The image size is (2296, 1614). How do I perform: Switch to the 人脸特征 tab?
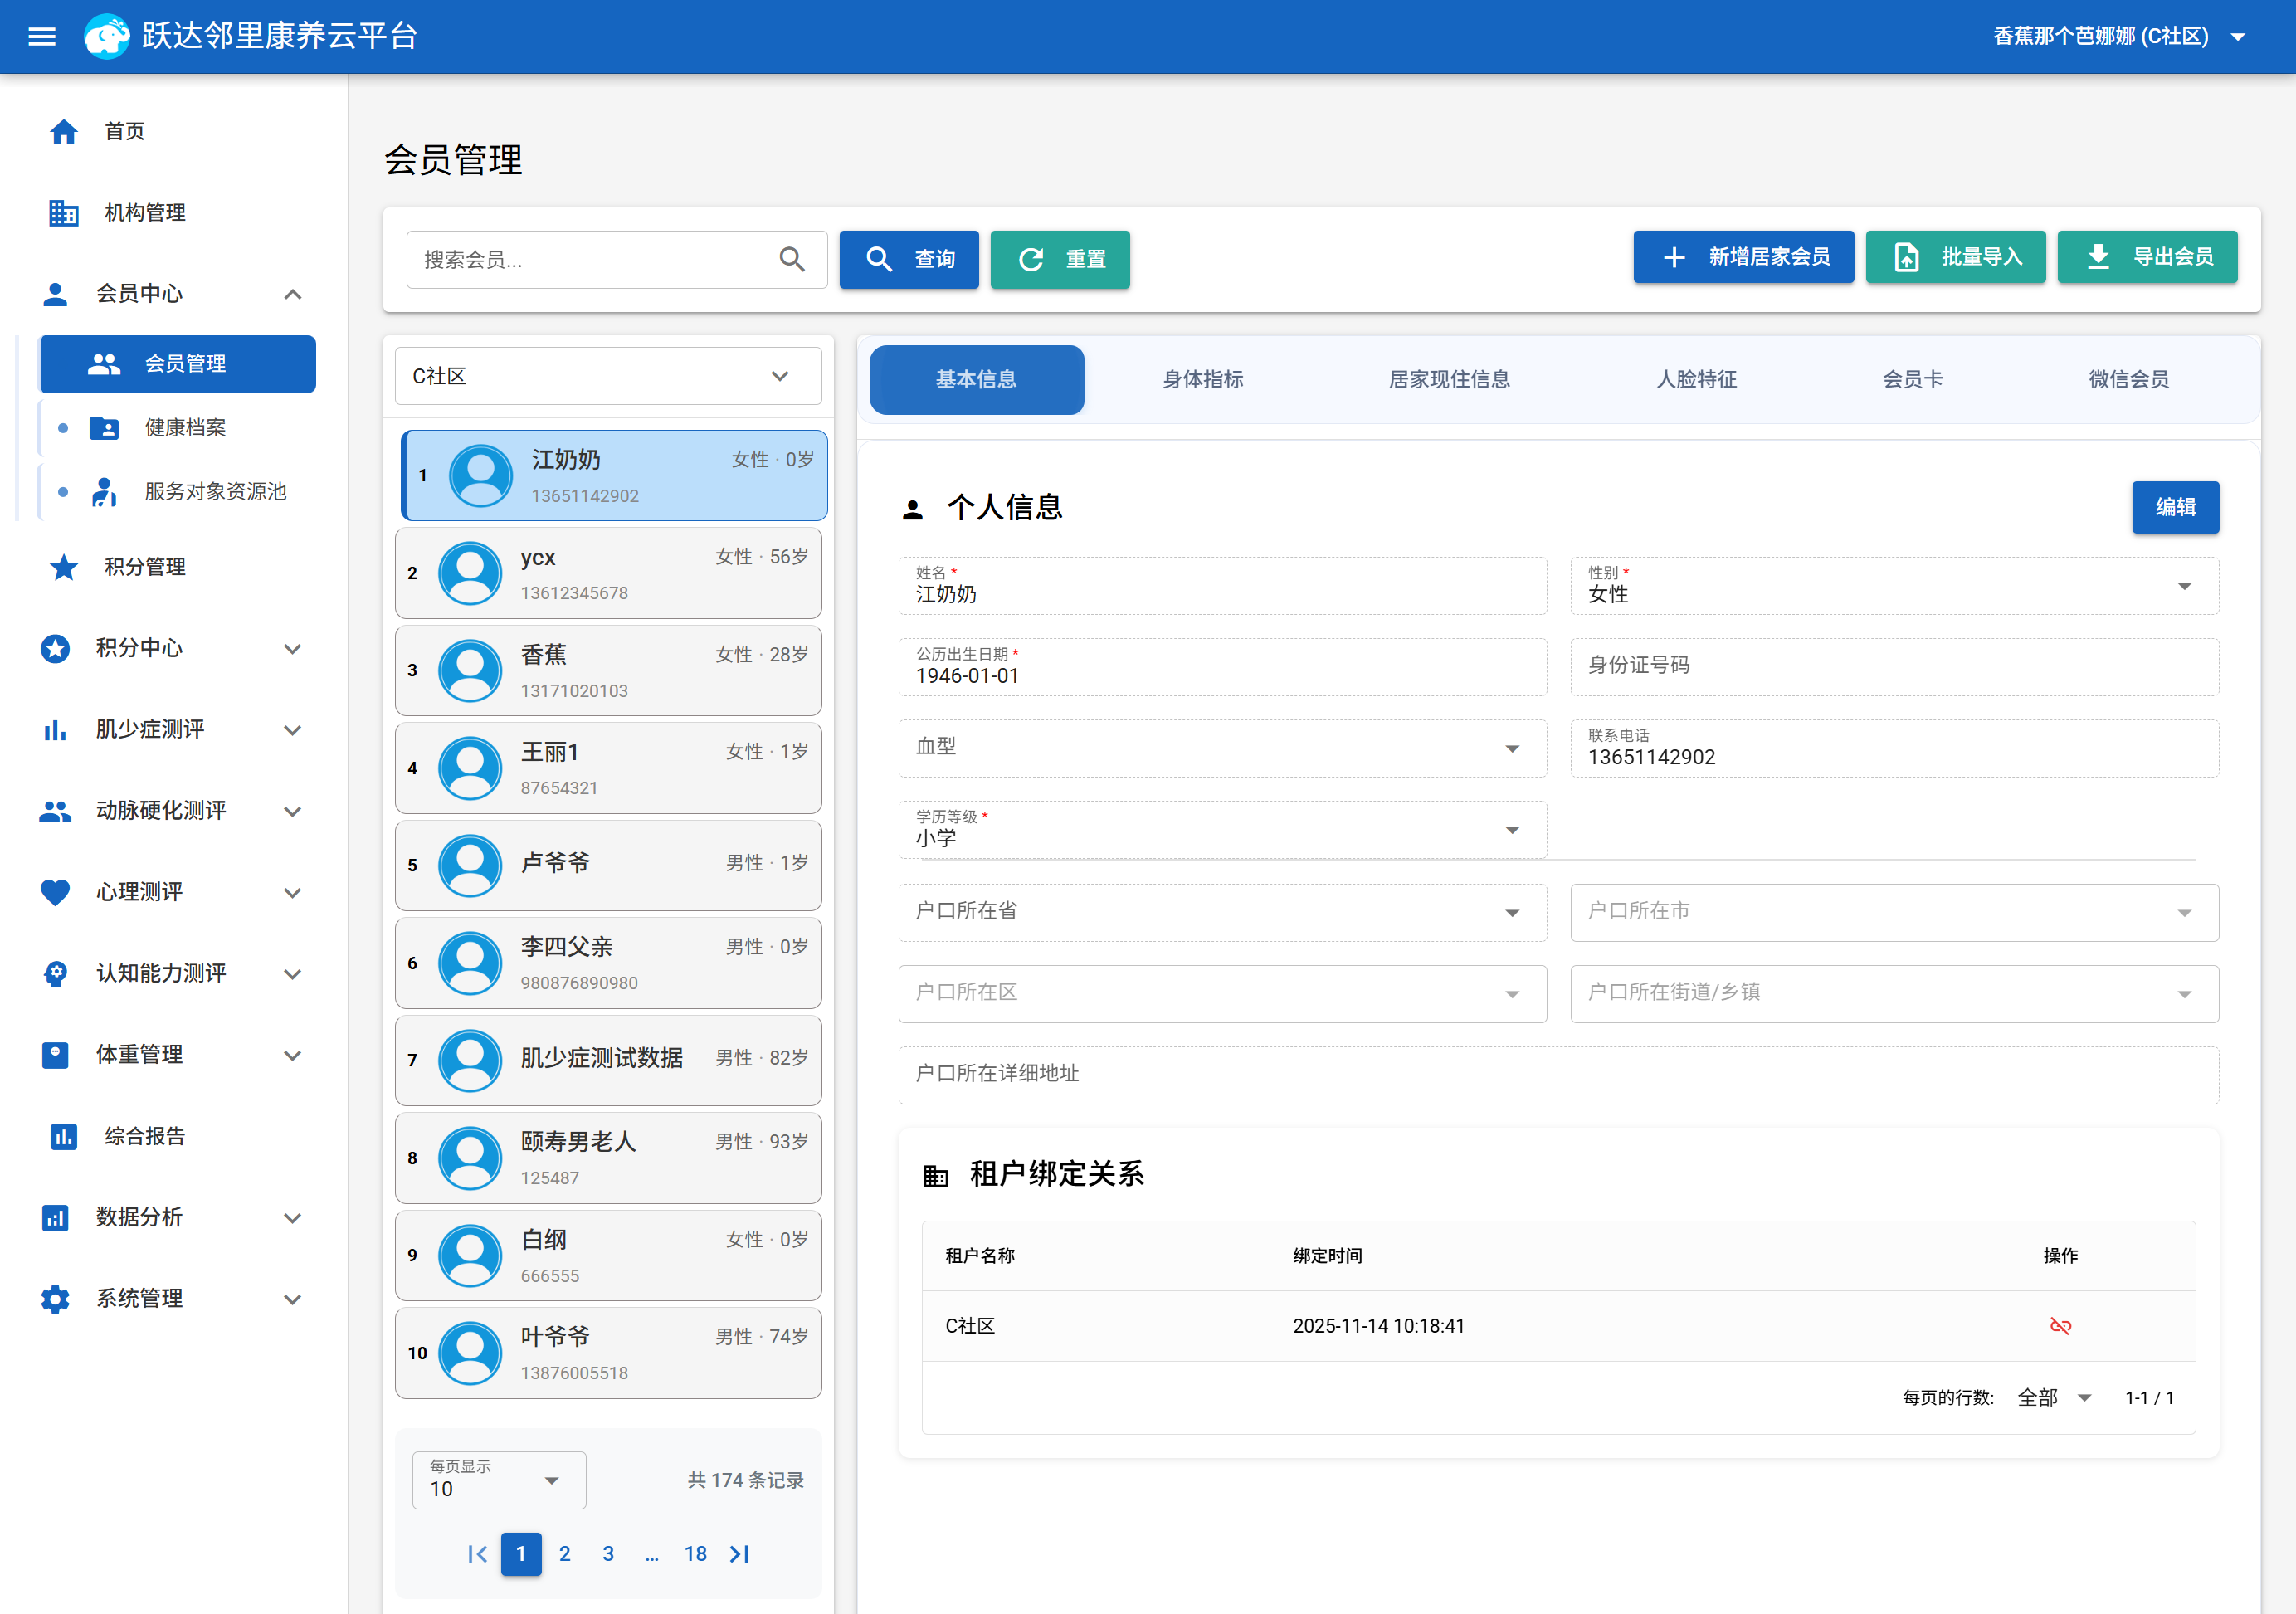[x=1696, y=380]
